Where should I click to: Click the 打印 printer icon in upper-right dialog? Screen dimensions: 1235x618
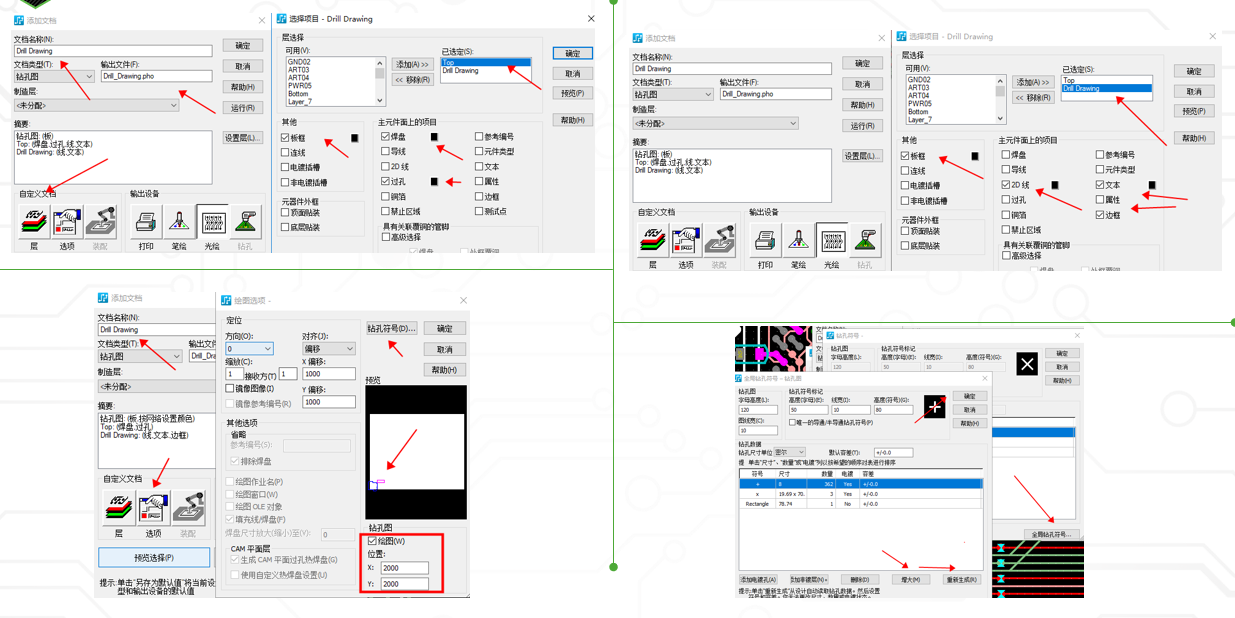765,239
